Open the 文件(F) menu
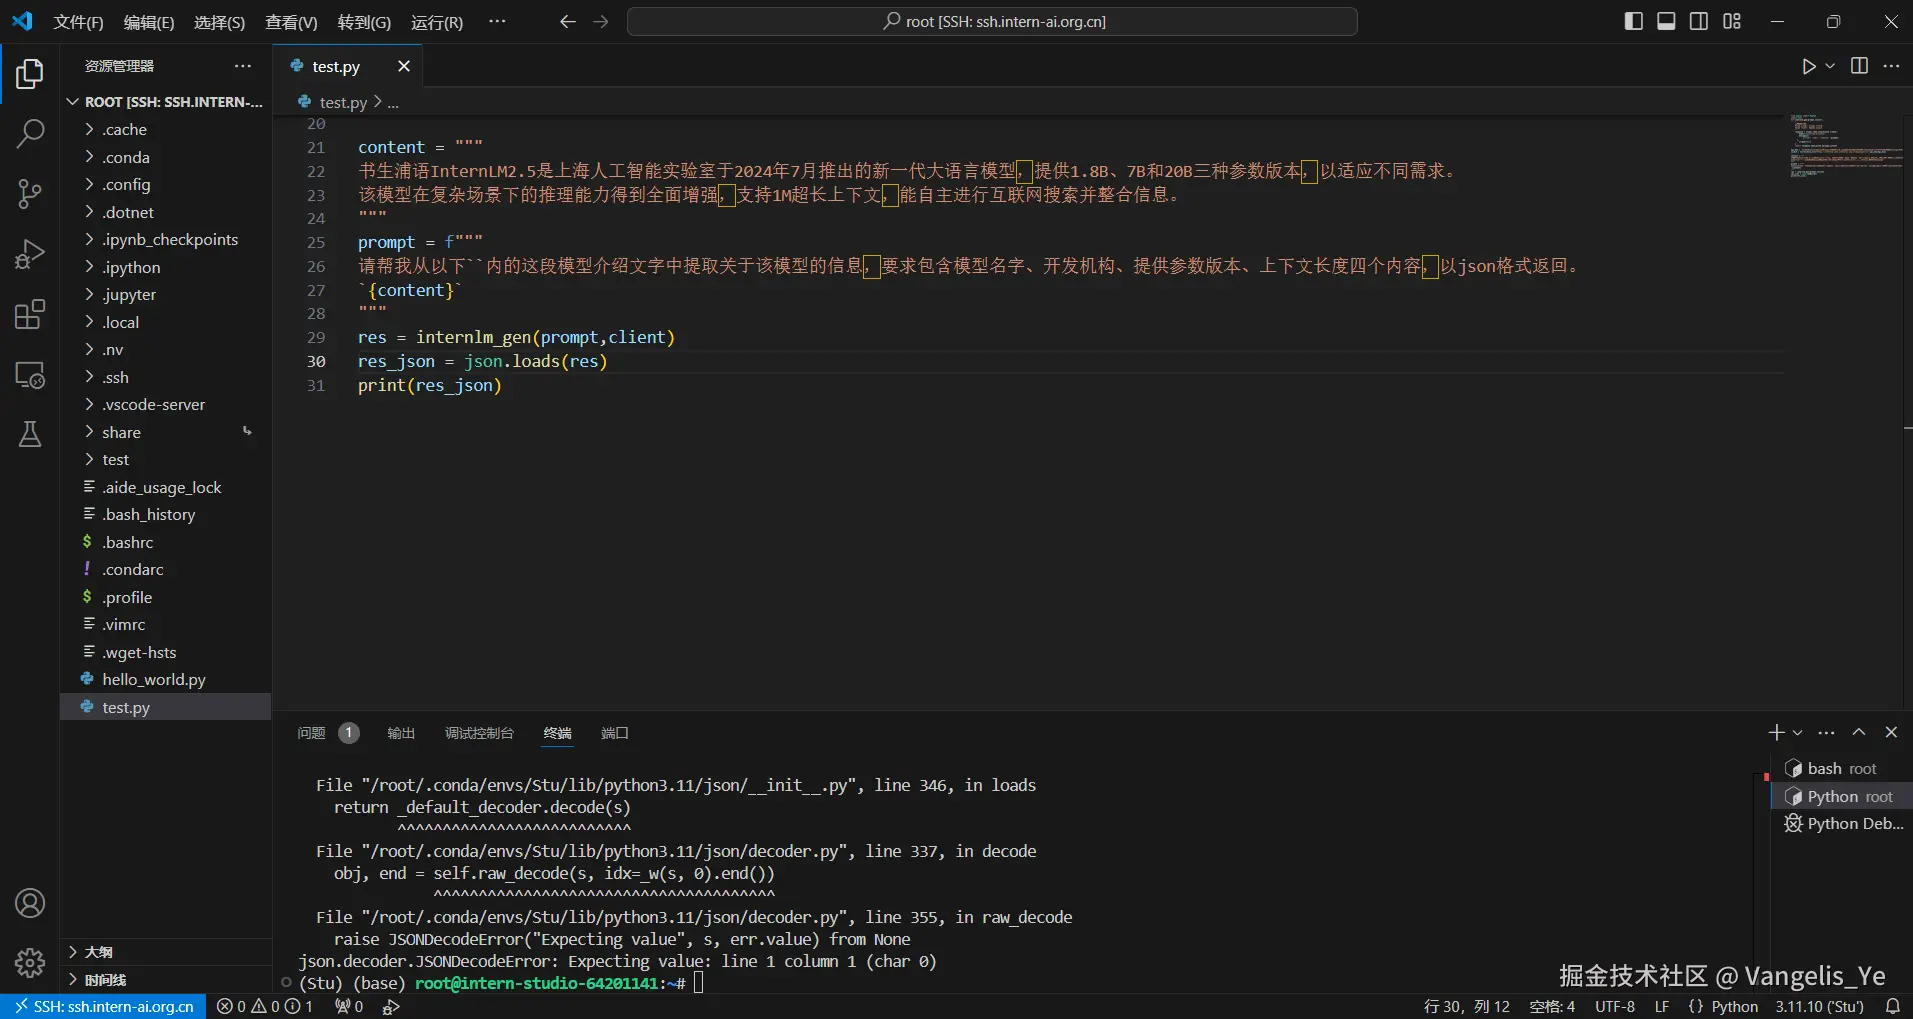The height and width of the screenshot is (1019, 1913). point(78,22)
